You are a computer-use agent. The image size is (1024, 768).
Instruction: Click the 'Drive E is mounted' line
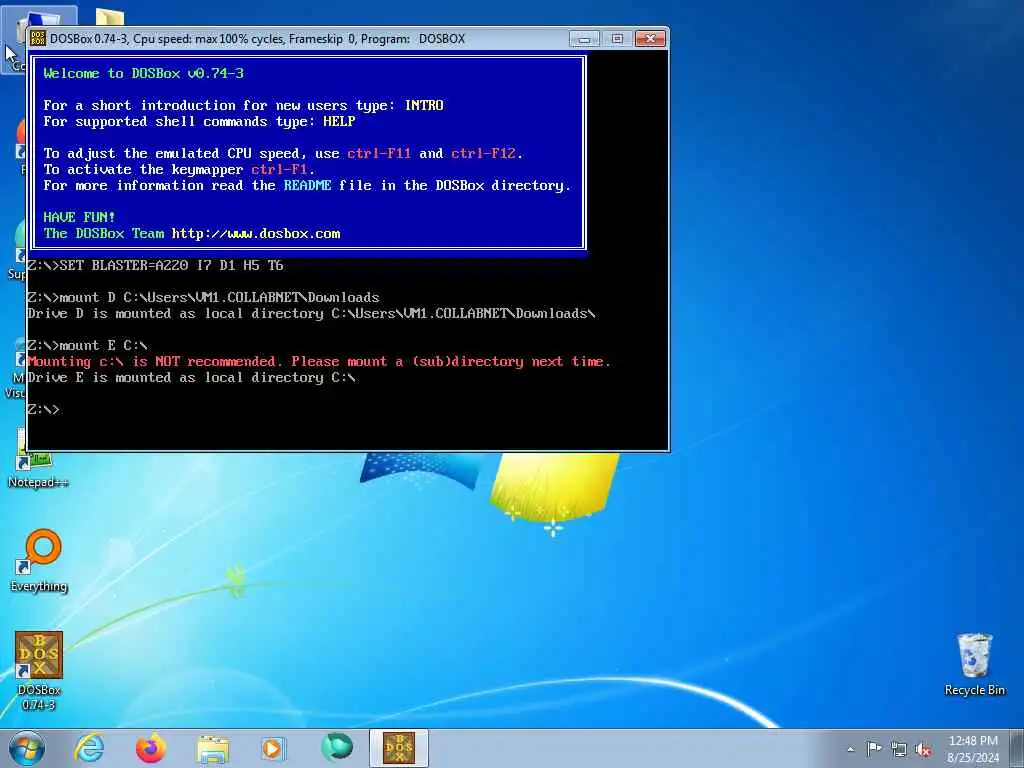point(191,377)
